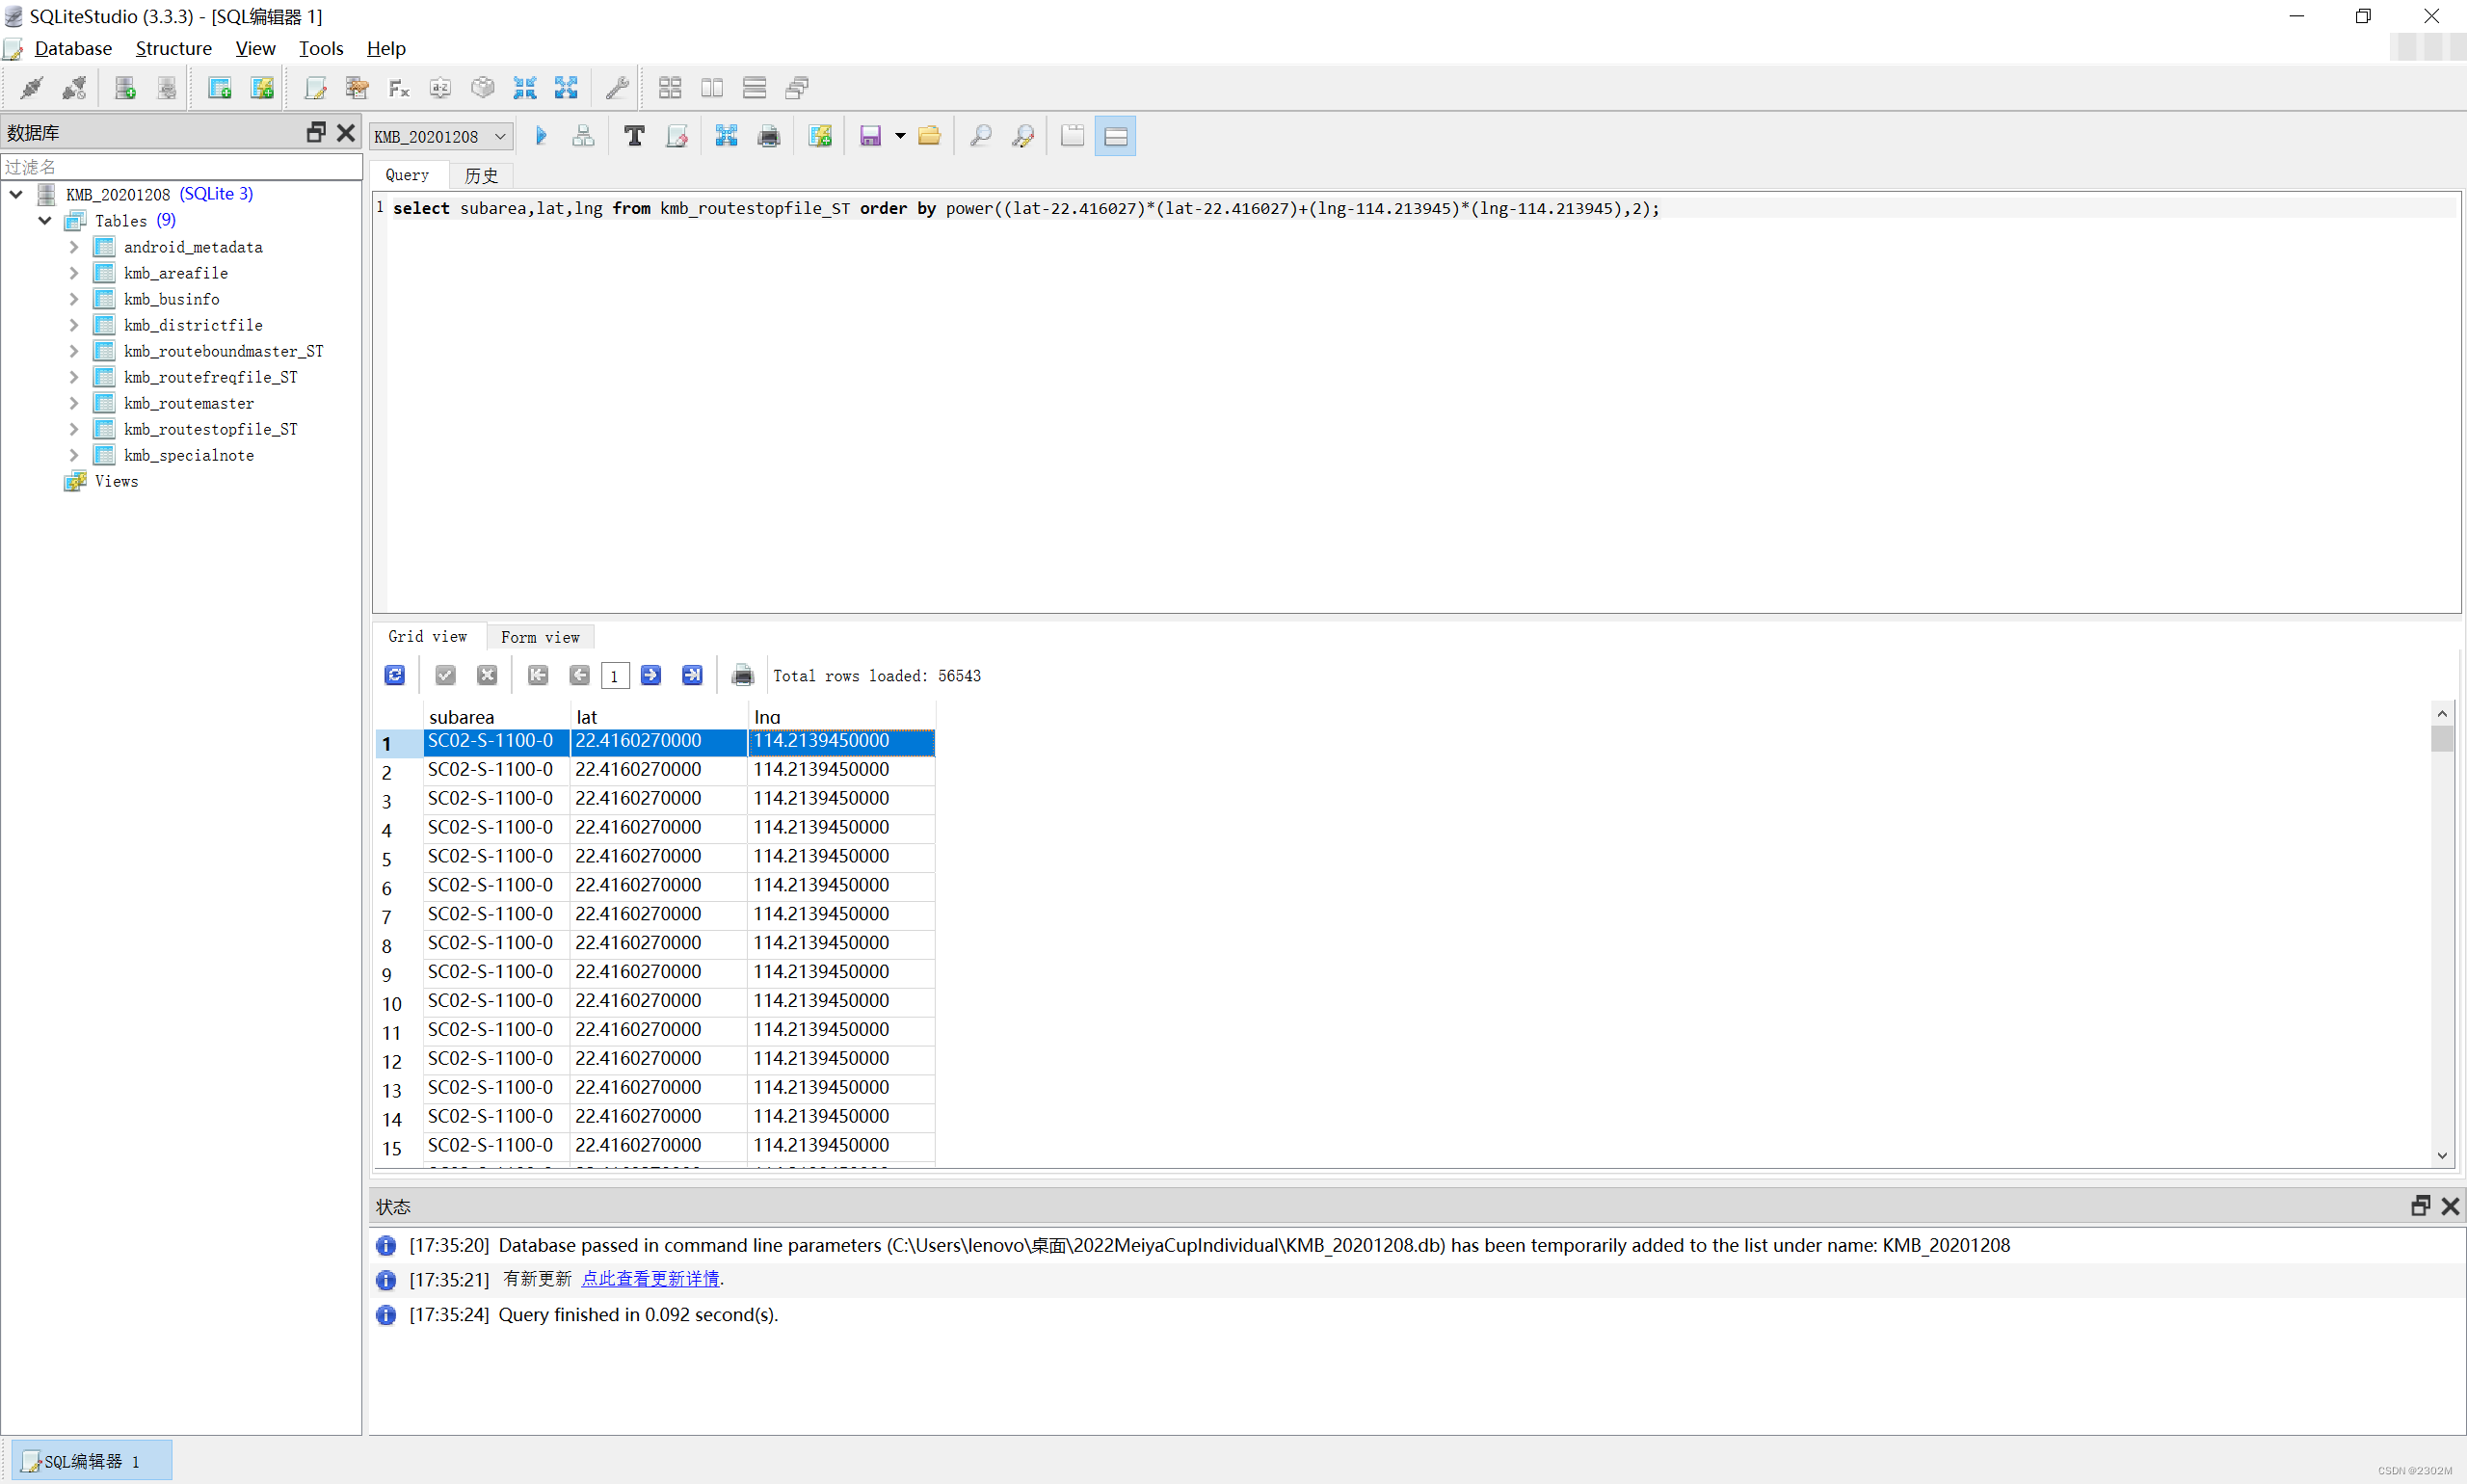Click the 点此查看更新详情 update link
The image size is (2467, 1484).
[650, 1279]
